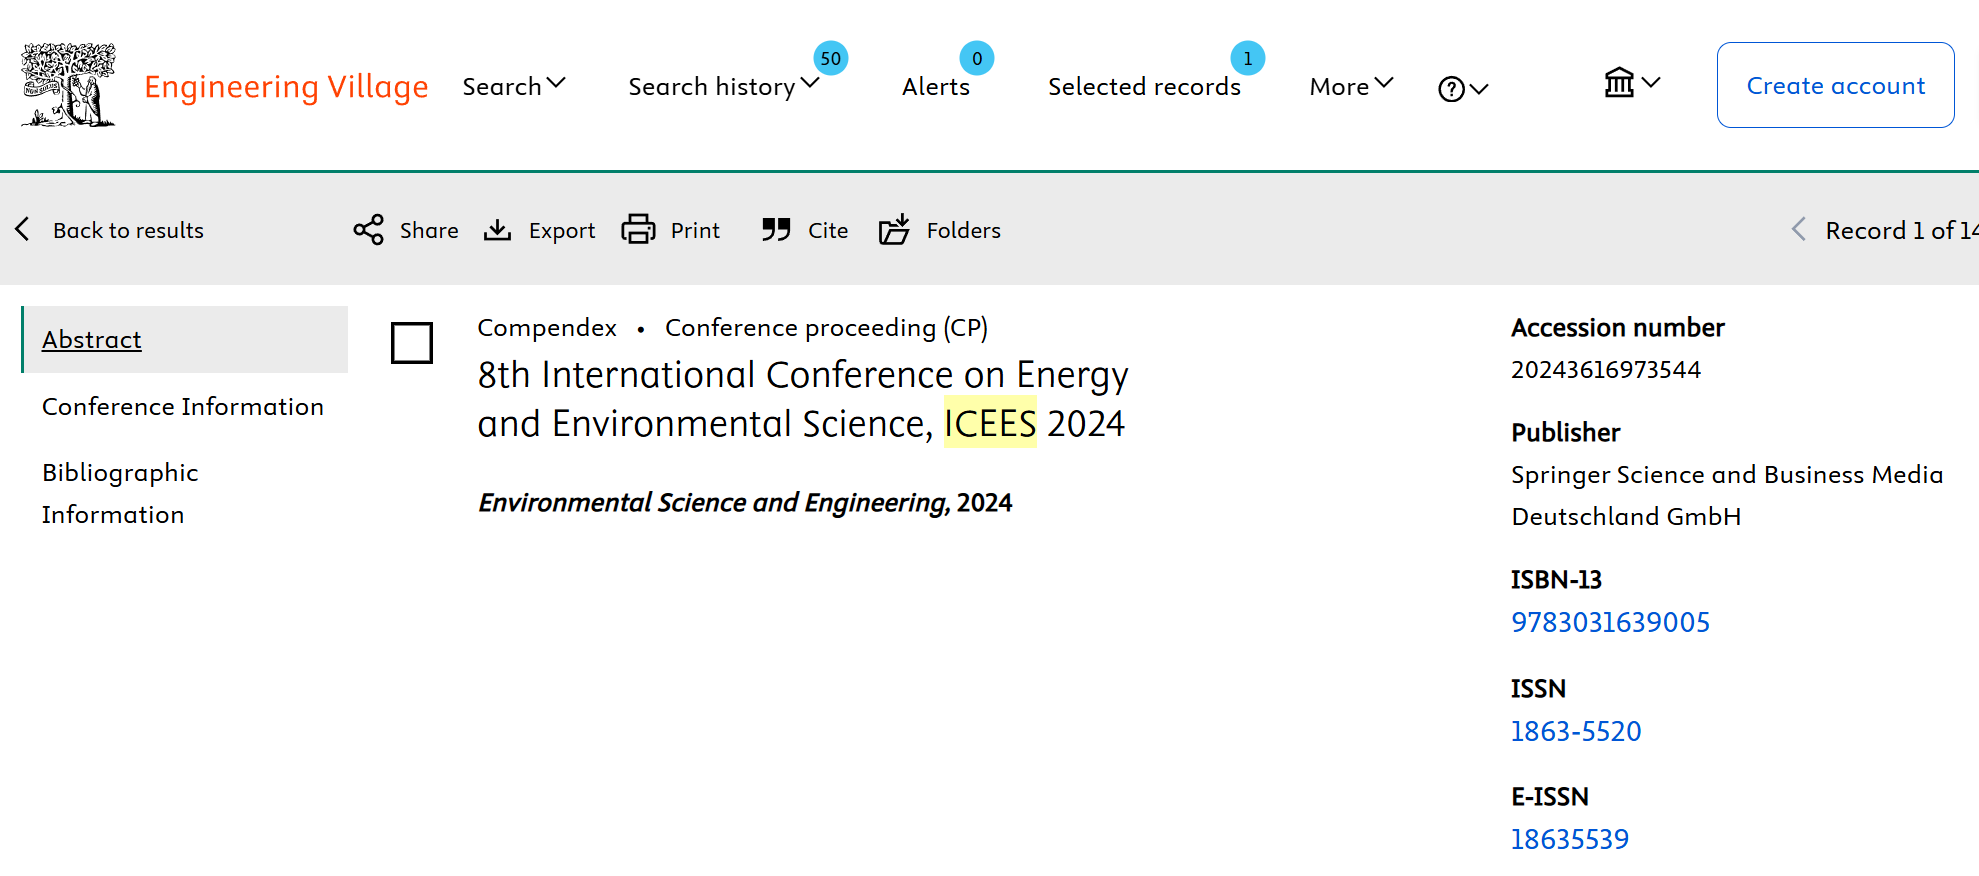Click the Create account button
Viewport: 1979px width, 876px height.
[x=1835, y=85]
